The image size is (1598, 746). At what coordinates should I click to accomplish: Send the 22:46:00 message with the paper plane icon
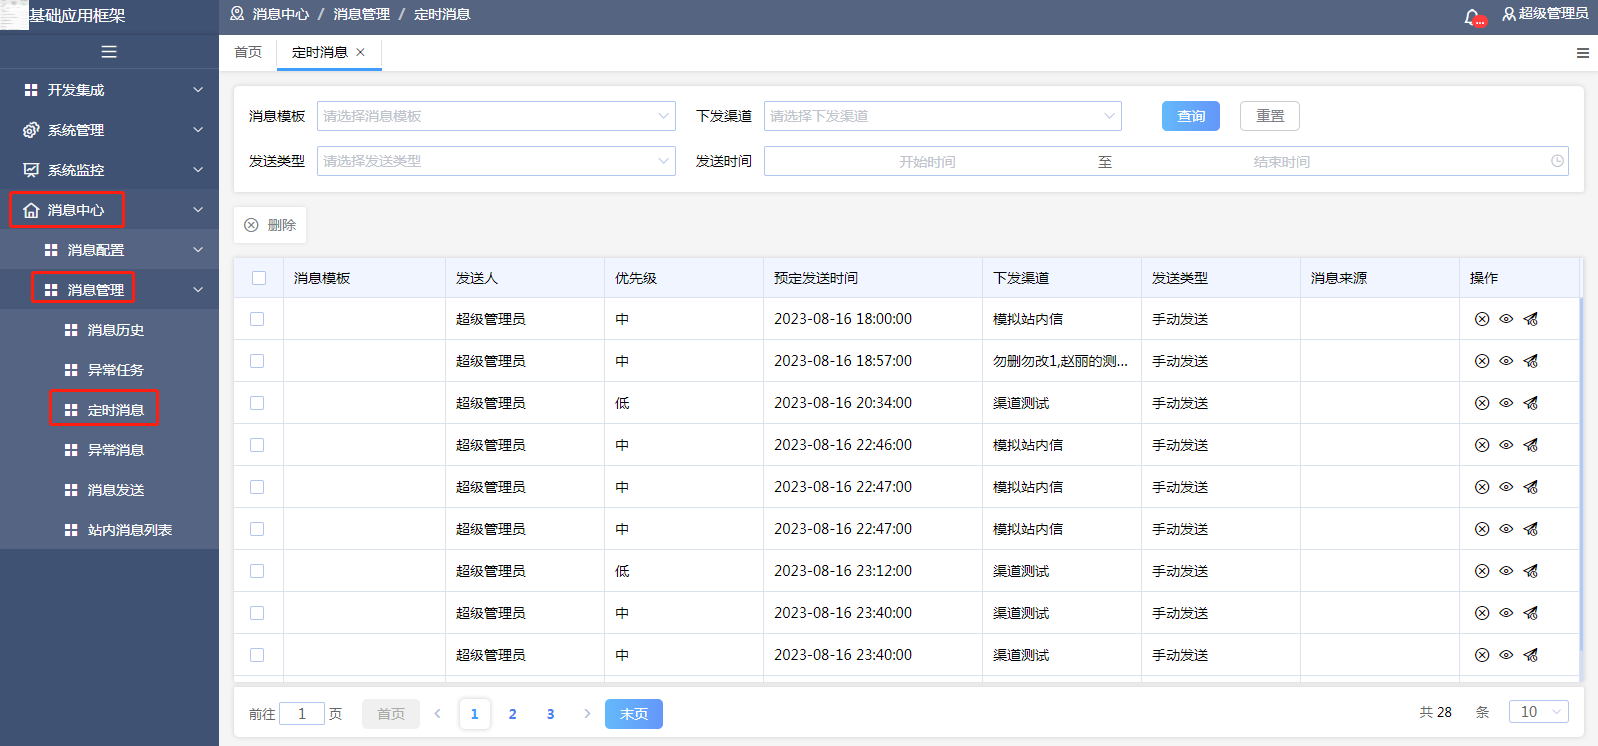click(x=1530, y=445)
